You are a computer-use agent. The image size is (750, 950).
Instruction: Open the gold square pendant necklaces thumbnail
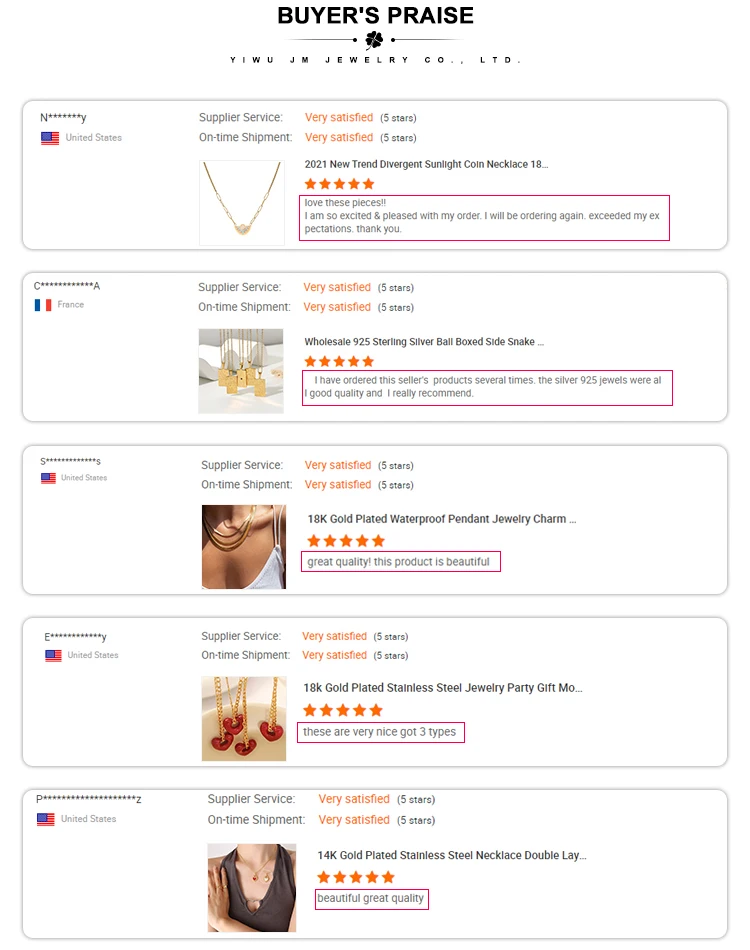(x=241, y=371)
